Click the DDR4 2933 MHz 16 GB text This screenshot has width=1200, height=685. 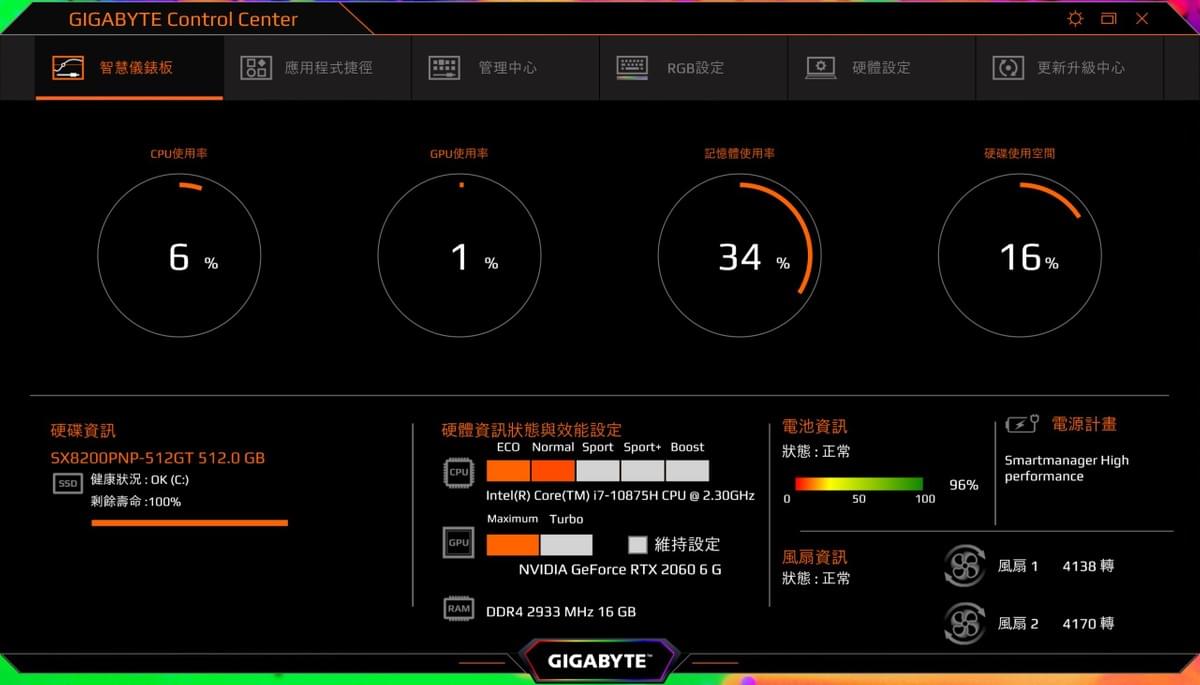click(561, 611)
